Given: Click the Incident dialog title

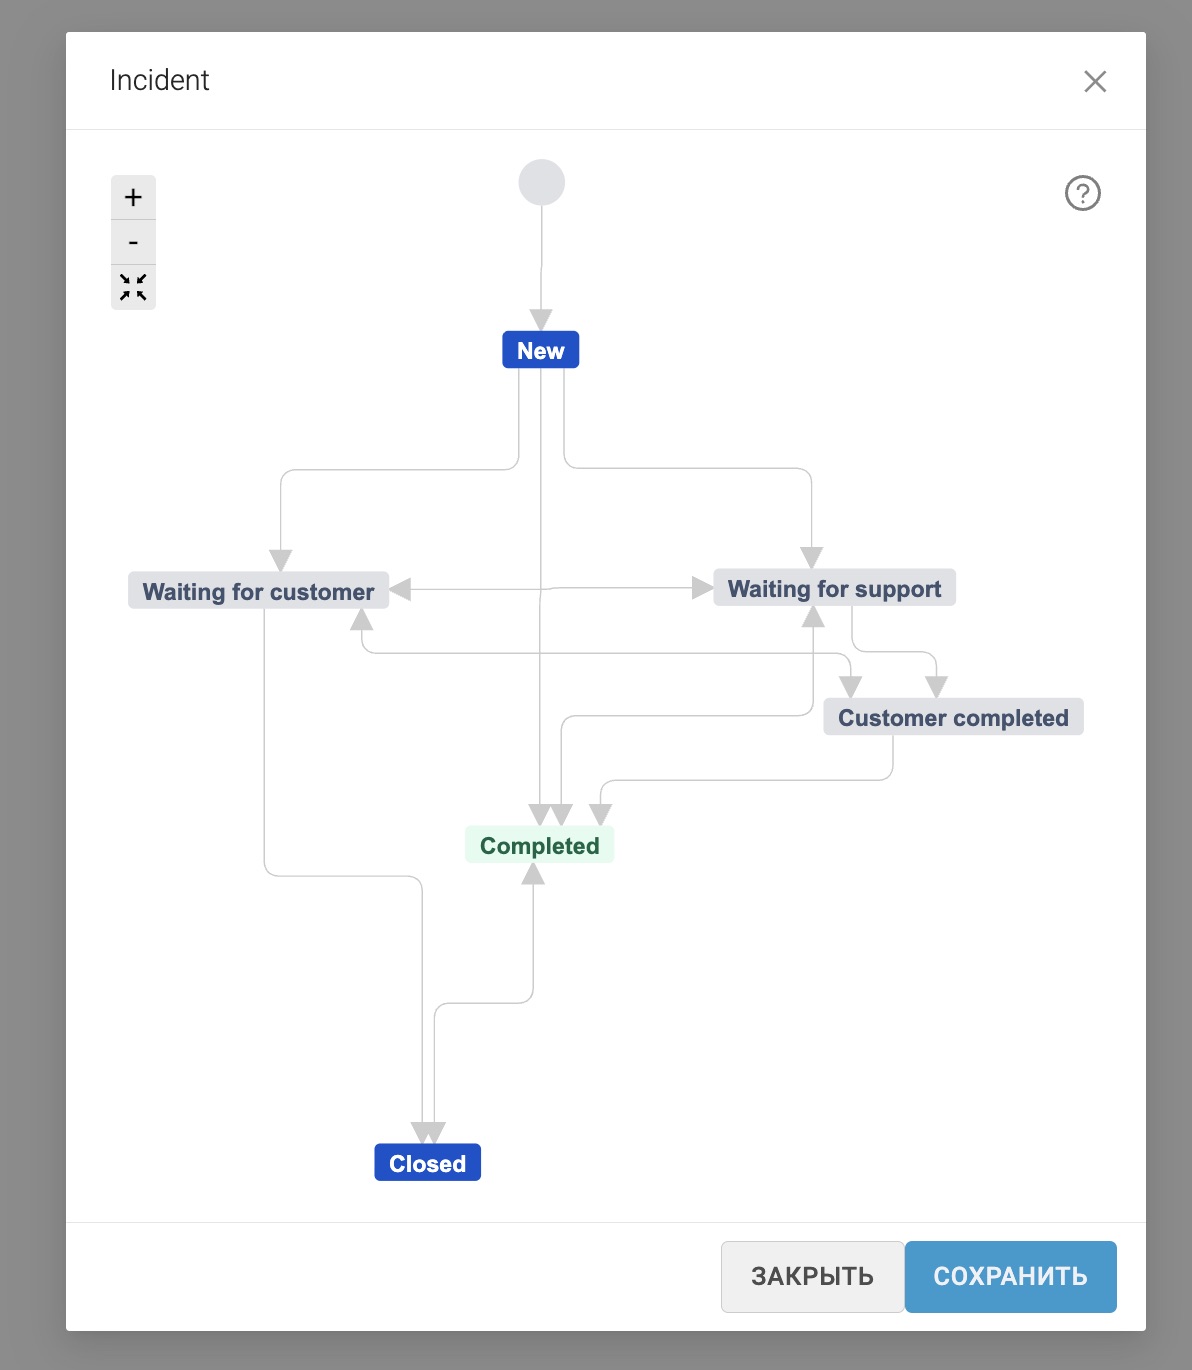Looking at the screenshot, I should (x=159, y=80).
